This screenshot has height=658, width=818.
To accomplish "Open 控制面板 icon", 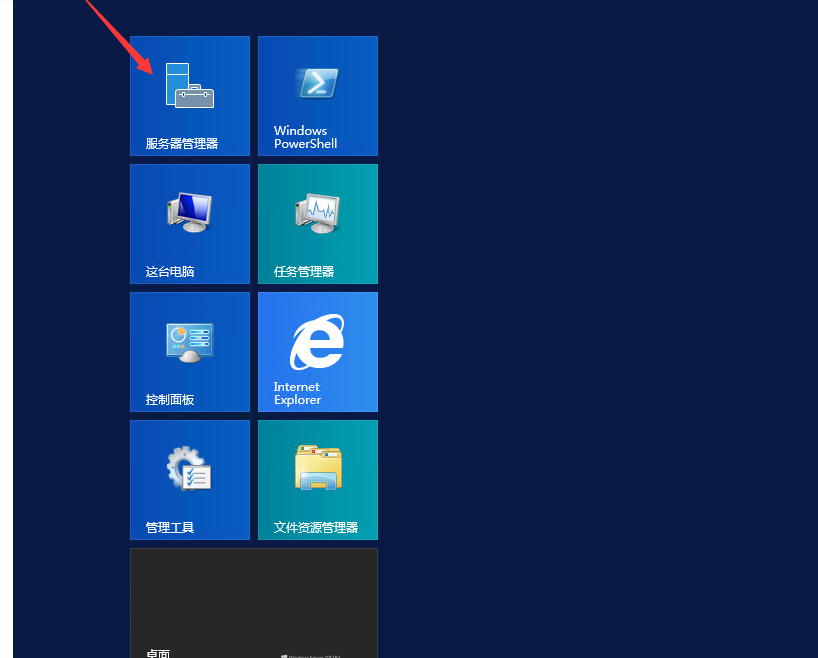I will click(190, 342).
